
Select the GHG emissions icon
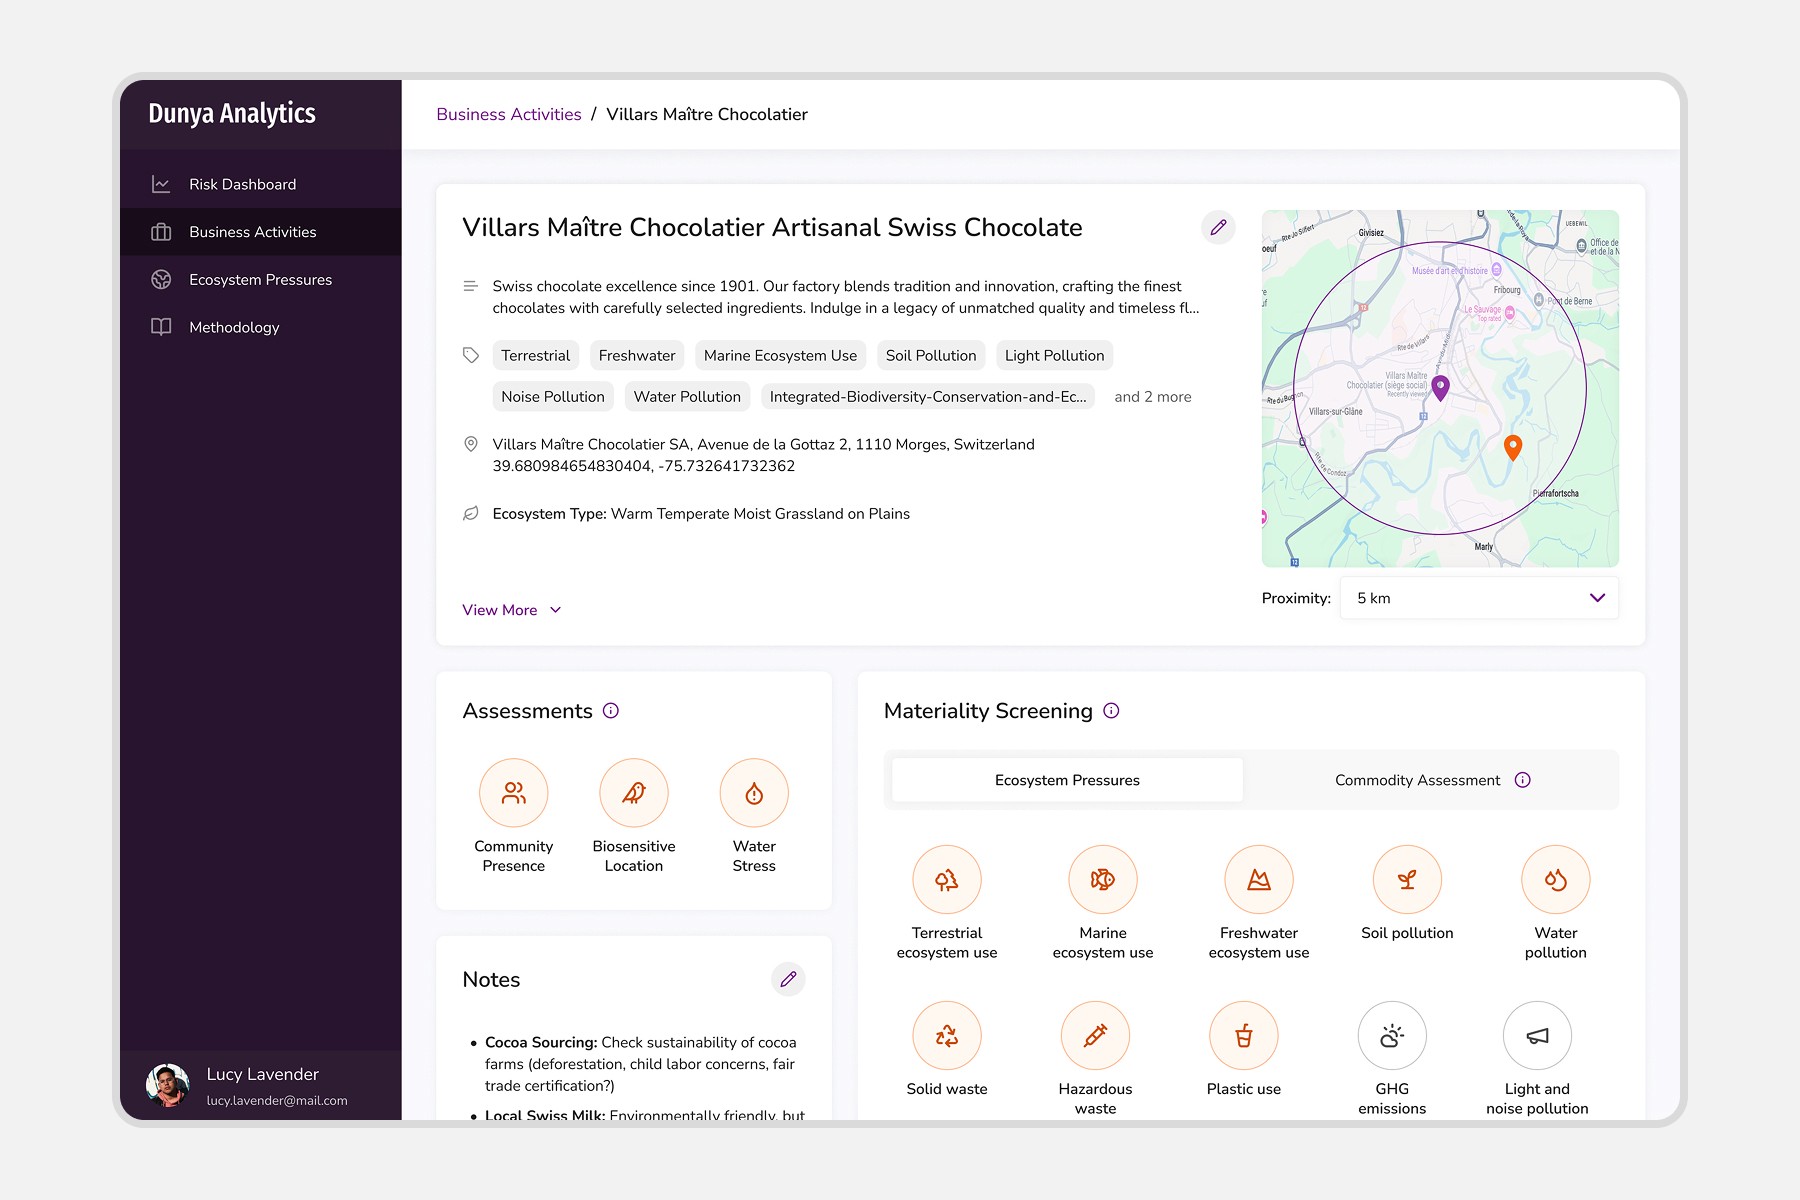tap(1392, 1036)
